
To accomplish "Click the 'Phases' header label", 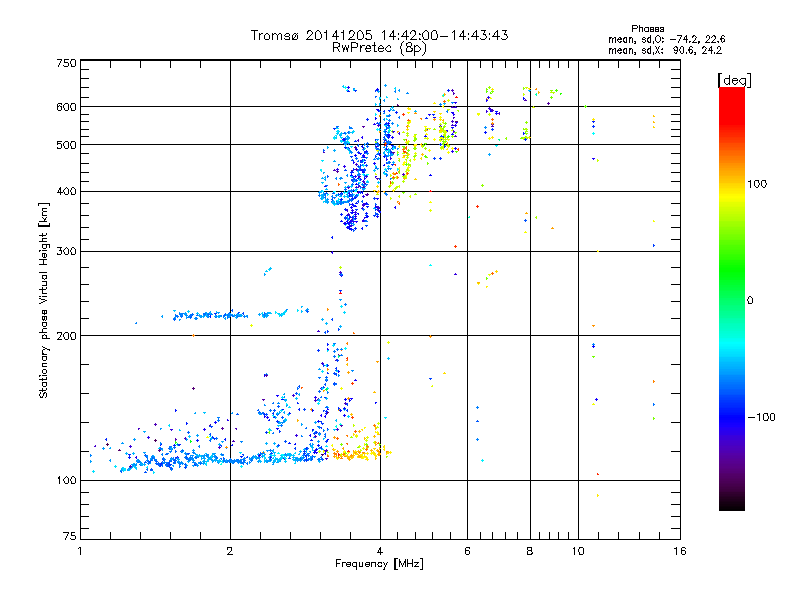I will click(x=647, y=29).
